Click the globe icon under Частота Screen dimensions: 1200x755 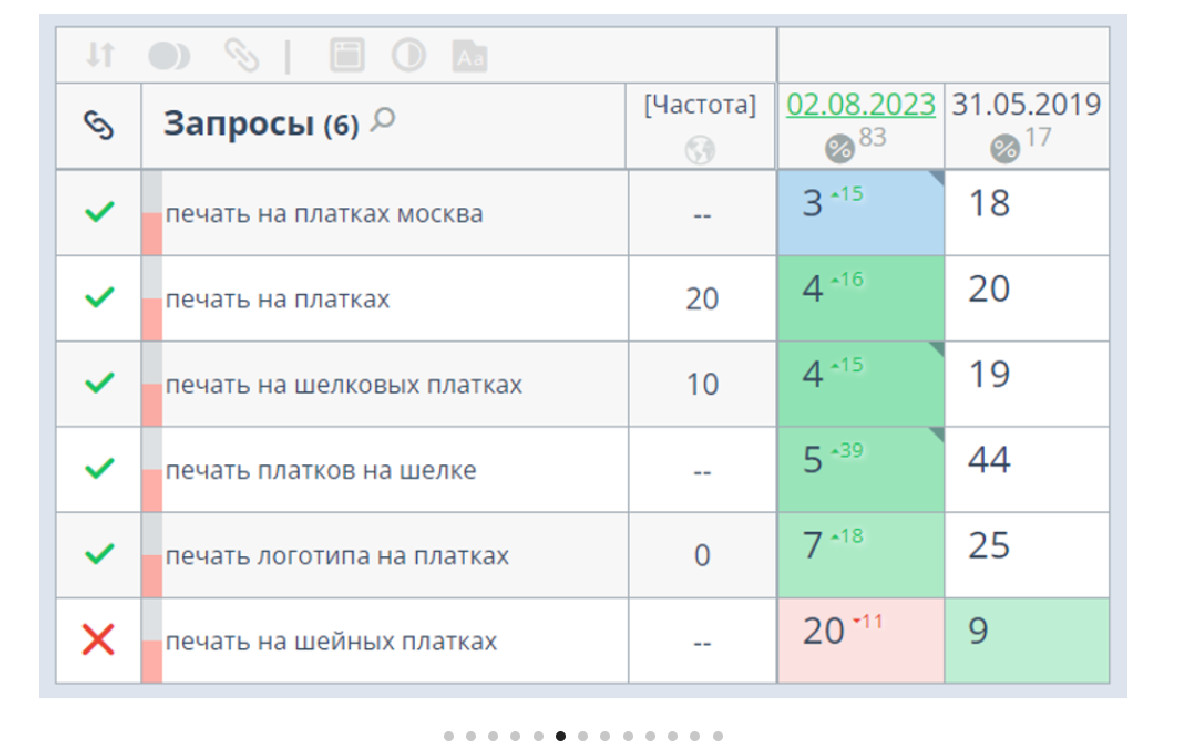tap(700, 150)
